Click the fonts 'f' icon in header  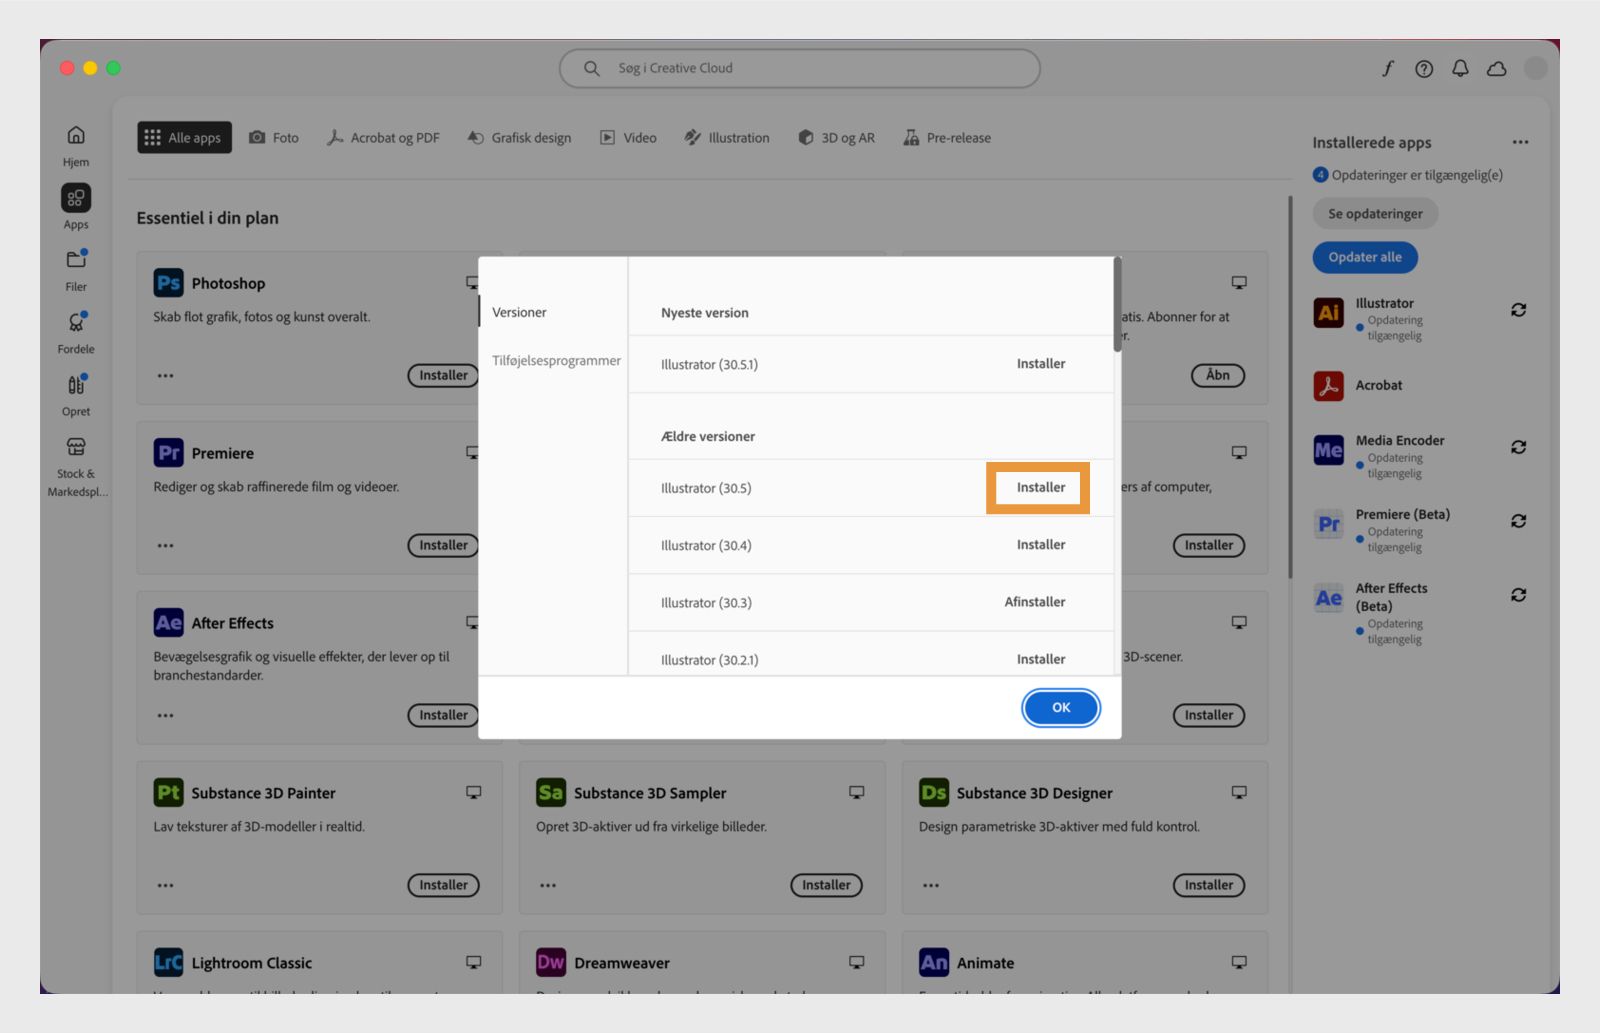(x=1388, y=68)
